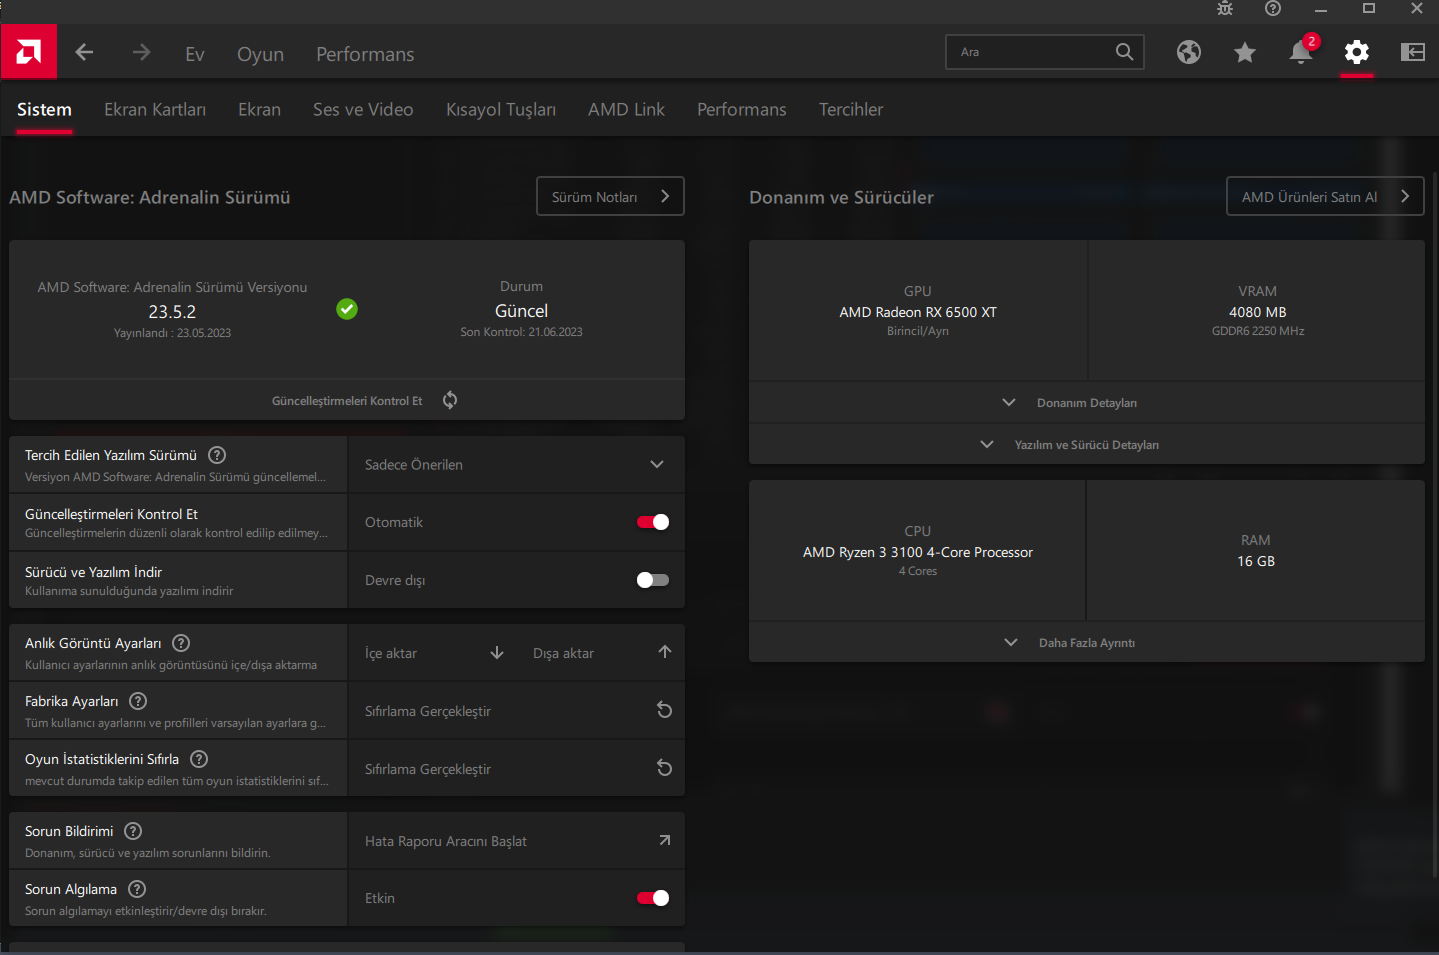Open the Performans settings sub-tab

pyautogui.click(x=741, y=109)
